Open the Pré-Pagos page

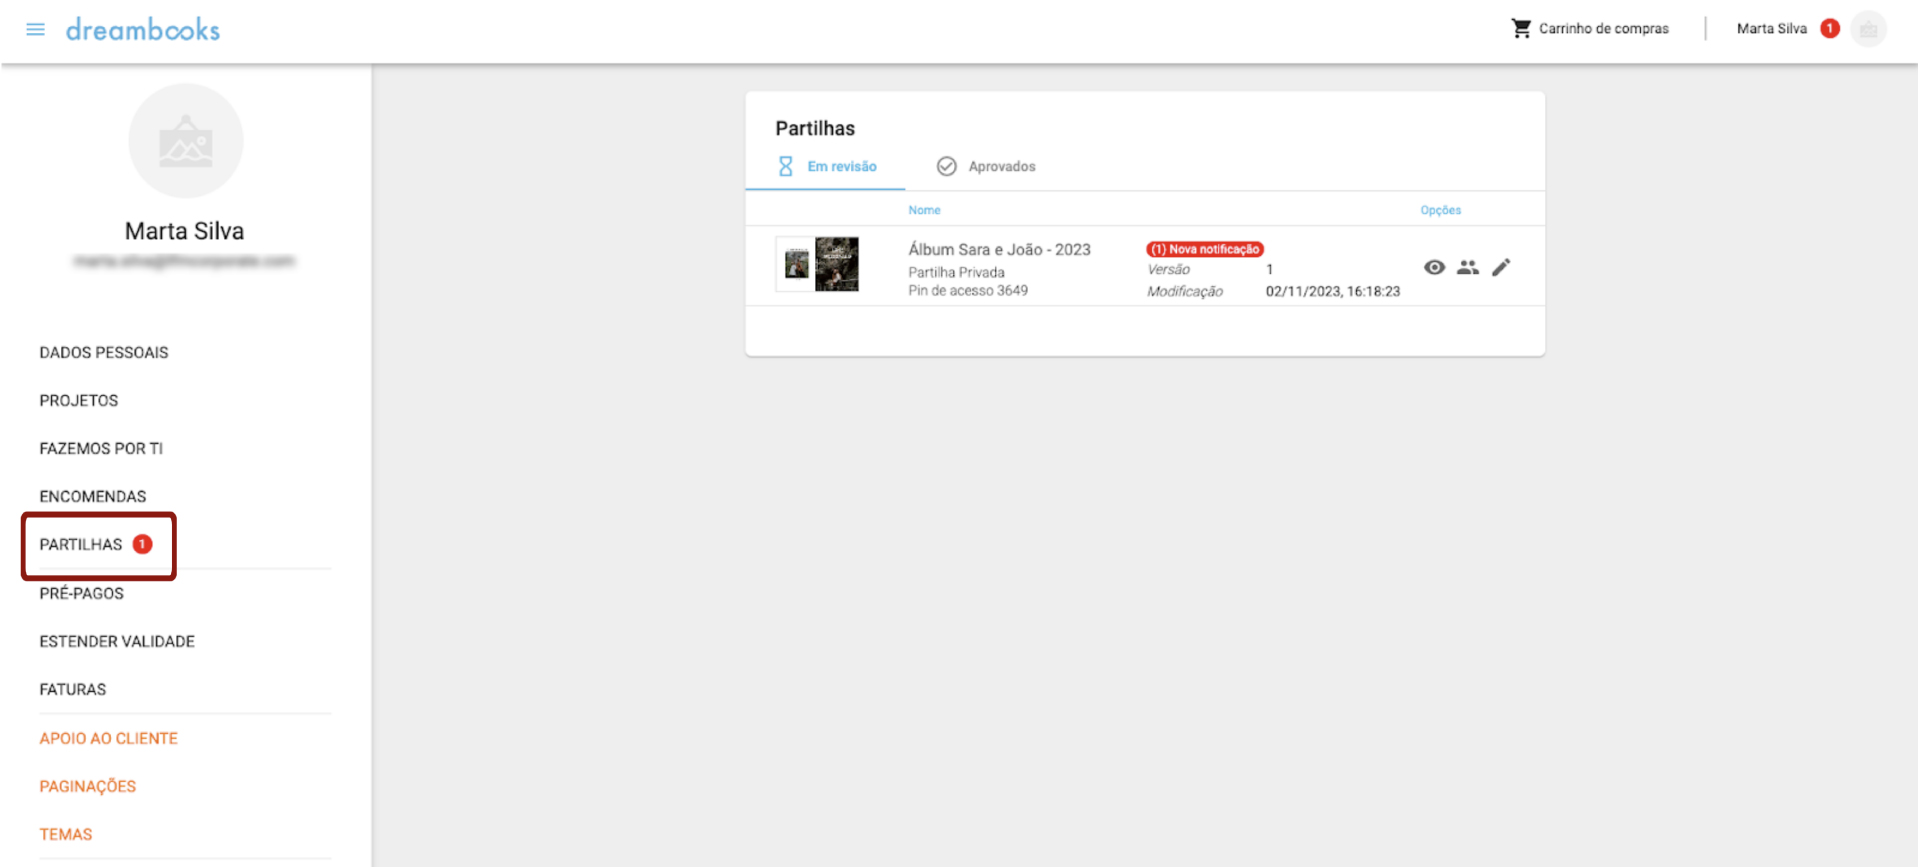coord(82,593)
